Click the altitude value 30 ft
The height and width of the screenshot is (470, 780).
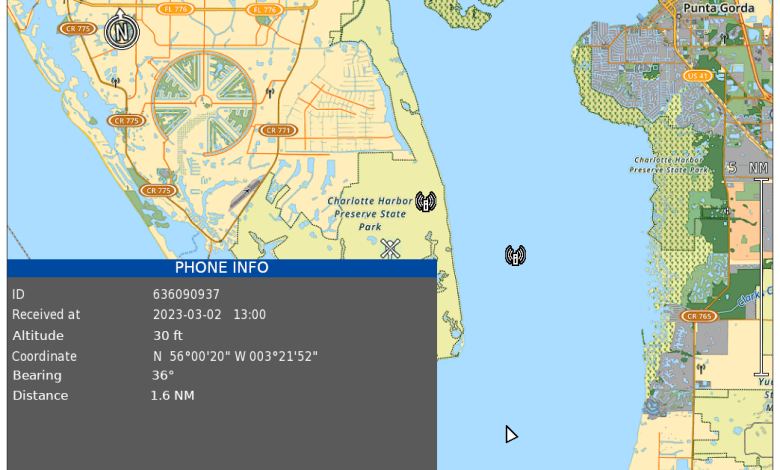(168, 336)
